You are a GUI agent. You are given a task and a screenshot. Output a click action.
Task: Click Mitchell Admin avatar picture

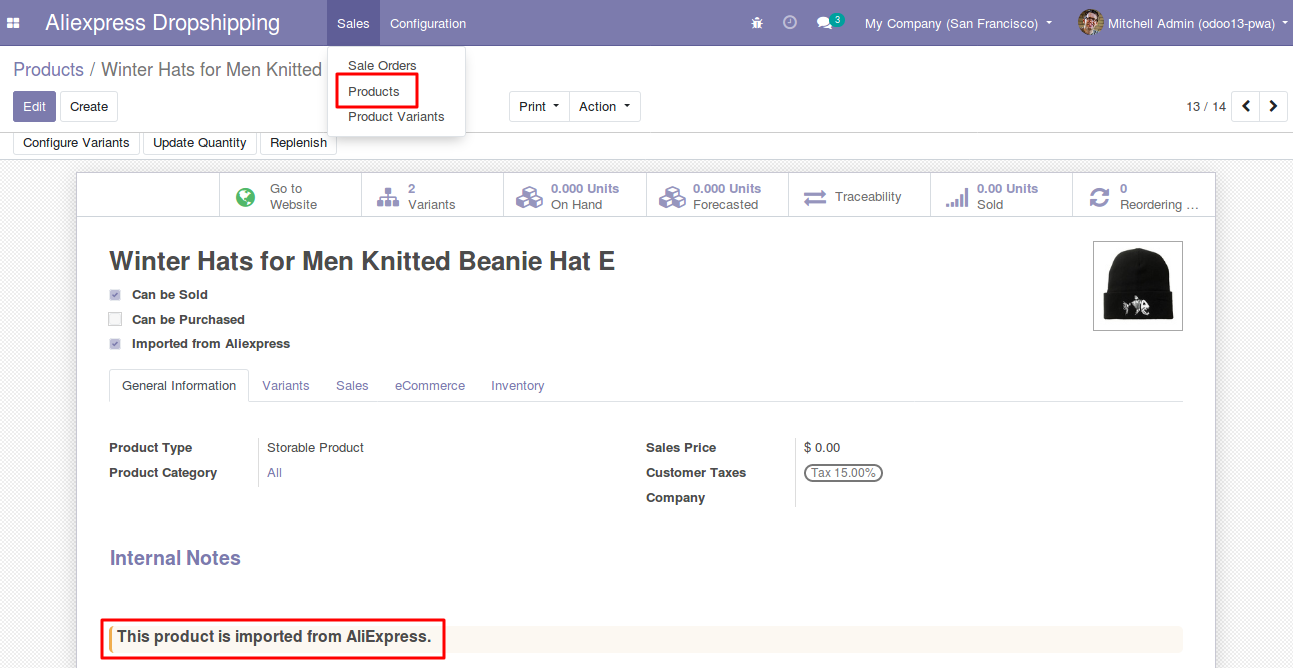(x=1090, y=23)
